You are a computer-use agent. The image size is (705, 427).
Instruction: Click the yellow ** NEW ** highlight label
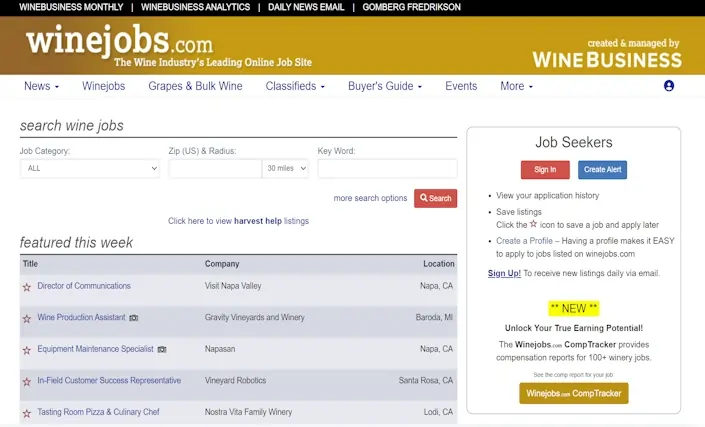[574, 308]
